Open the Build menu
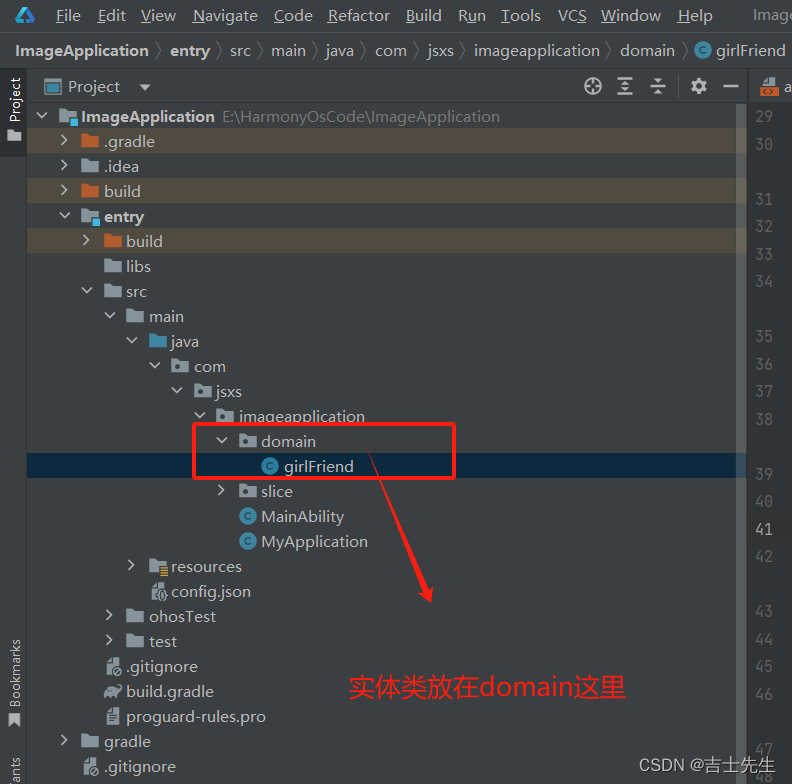 click(x=423, y=16)
